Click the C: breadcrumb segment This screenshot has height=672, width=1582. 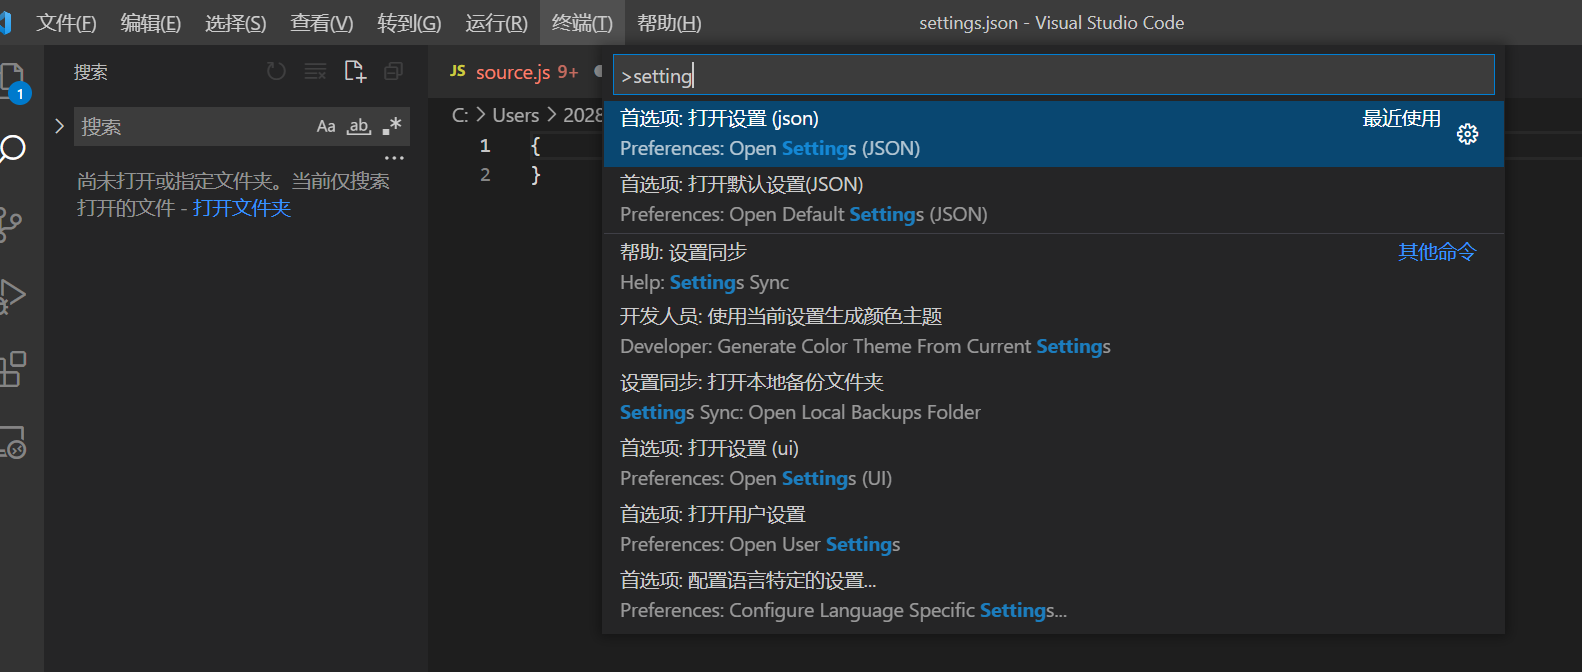460,115
